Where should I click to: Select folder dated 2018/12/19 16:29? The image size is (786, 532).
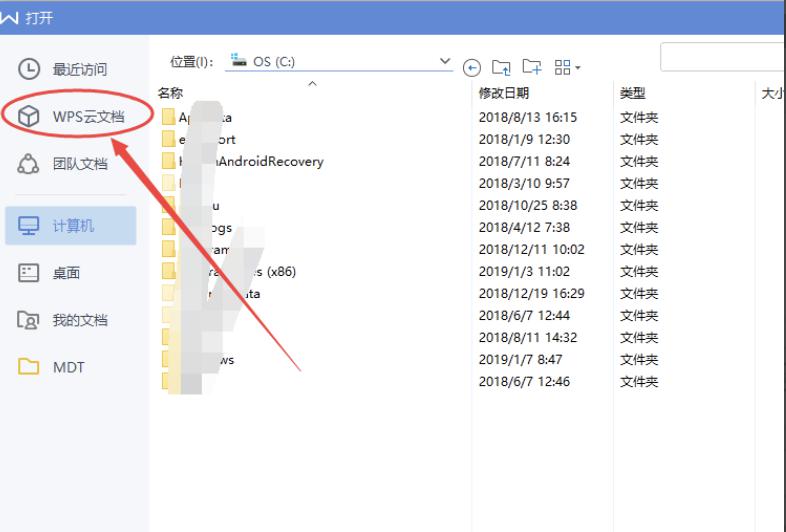point(410,294)
